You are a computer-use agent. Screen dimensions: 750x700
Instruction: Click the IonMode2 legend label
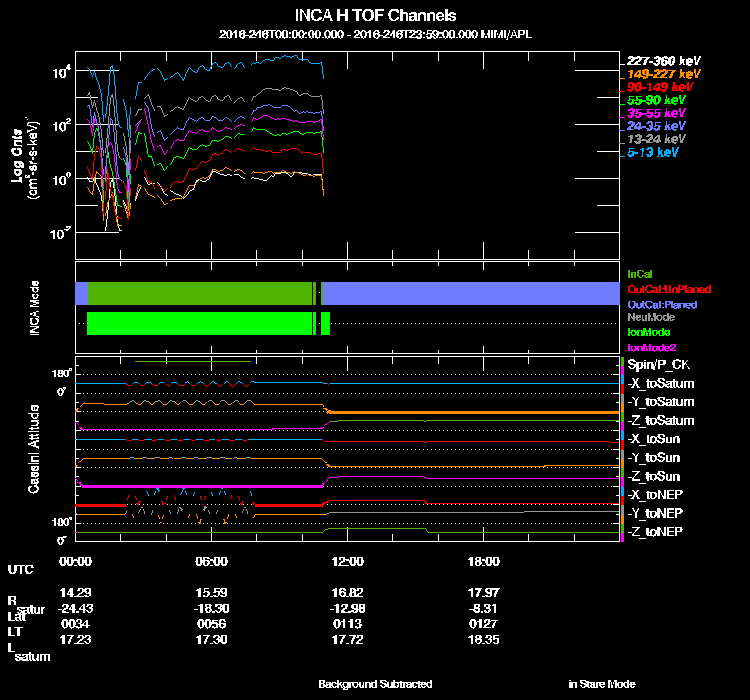click(x=651, y=347)
